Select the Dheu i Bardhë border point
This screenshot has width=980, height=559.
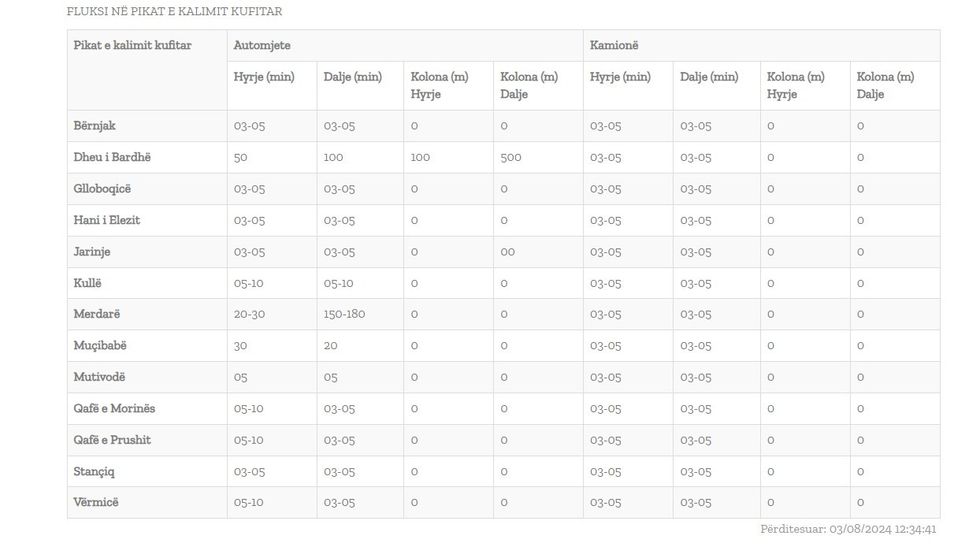coord(112,157)
